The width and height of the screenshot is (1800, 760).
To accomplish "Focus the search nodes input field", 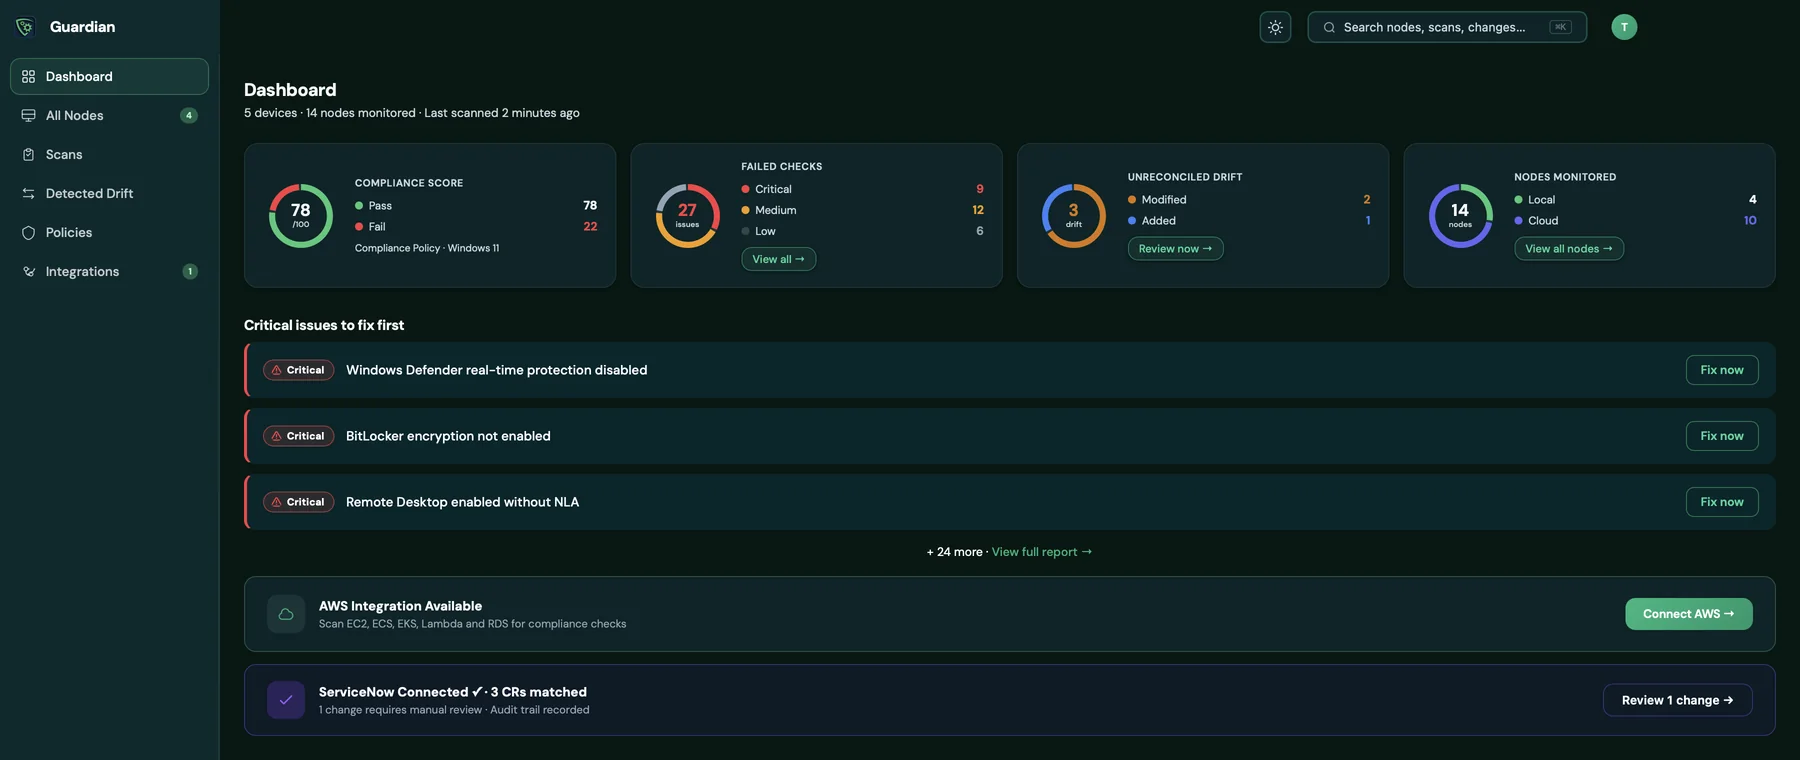I will pyautogui.click(x=1447, y=27).
